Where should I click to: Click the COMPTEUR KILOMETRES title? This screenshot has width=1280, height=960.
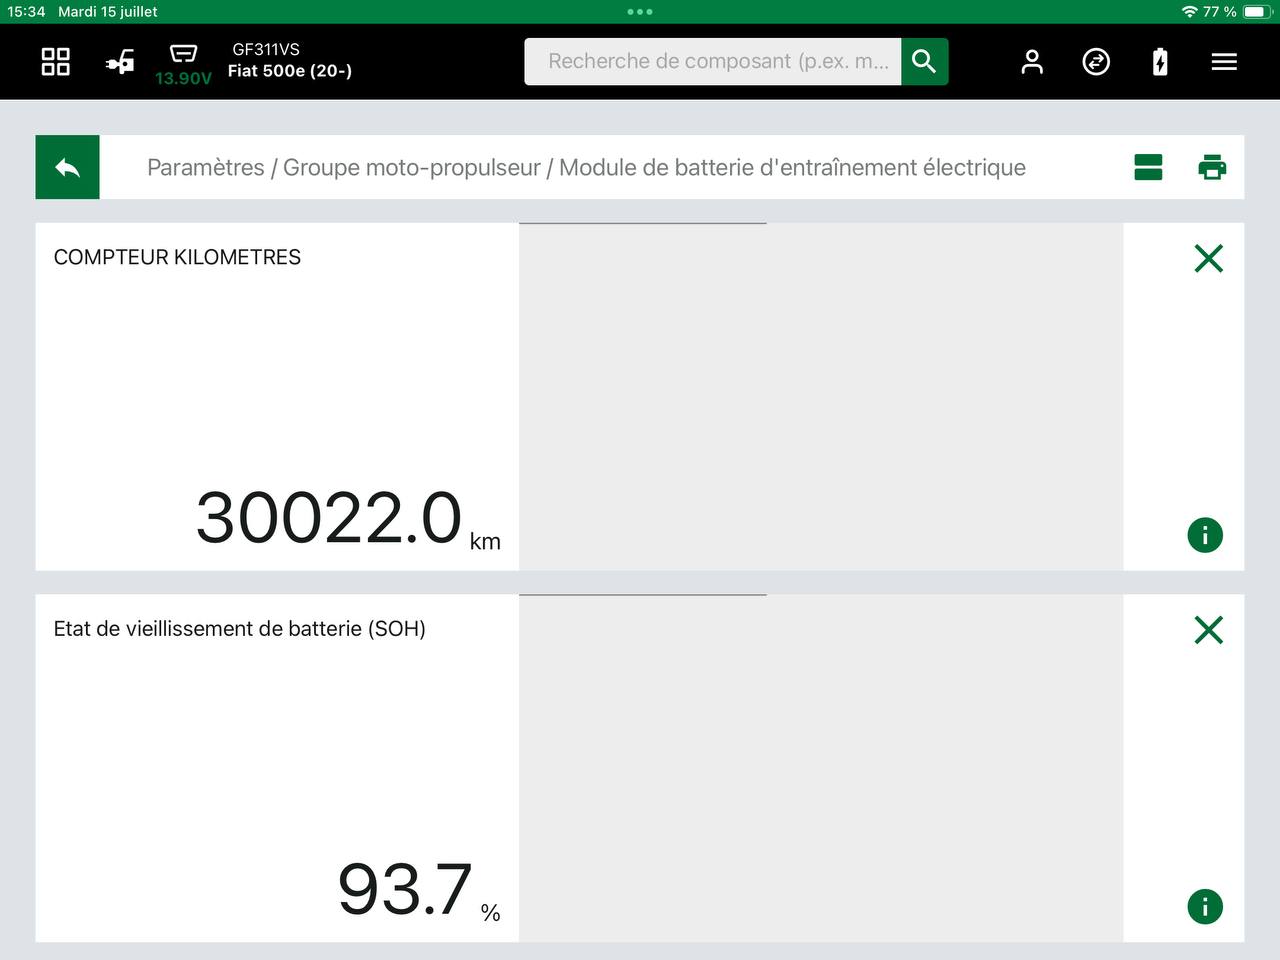tap(177, 257)
